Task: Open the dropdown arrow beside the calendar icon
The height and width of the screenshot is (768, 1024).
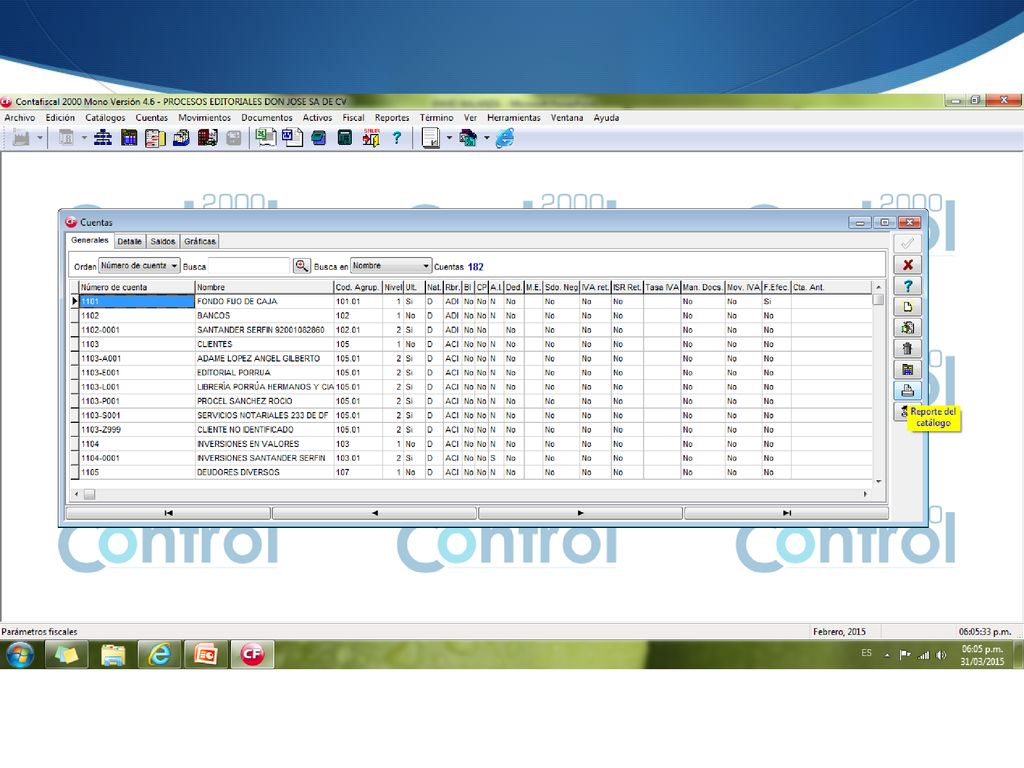Action: point(84,138)
